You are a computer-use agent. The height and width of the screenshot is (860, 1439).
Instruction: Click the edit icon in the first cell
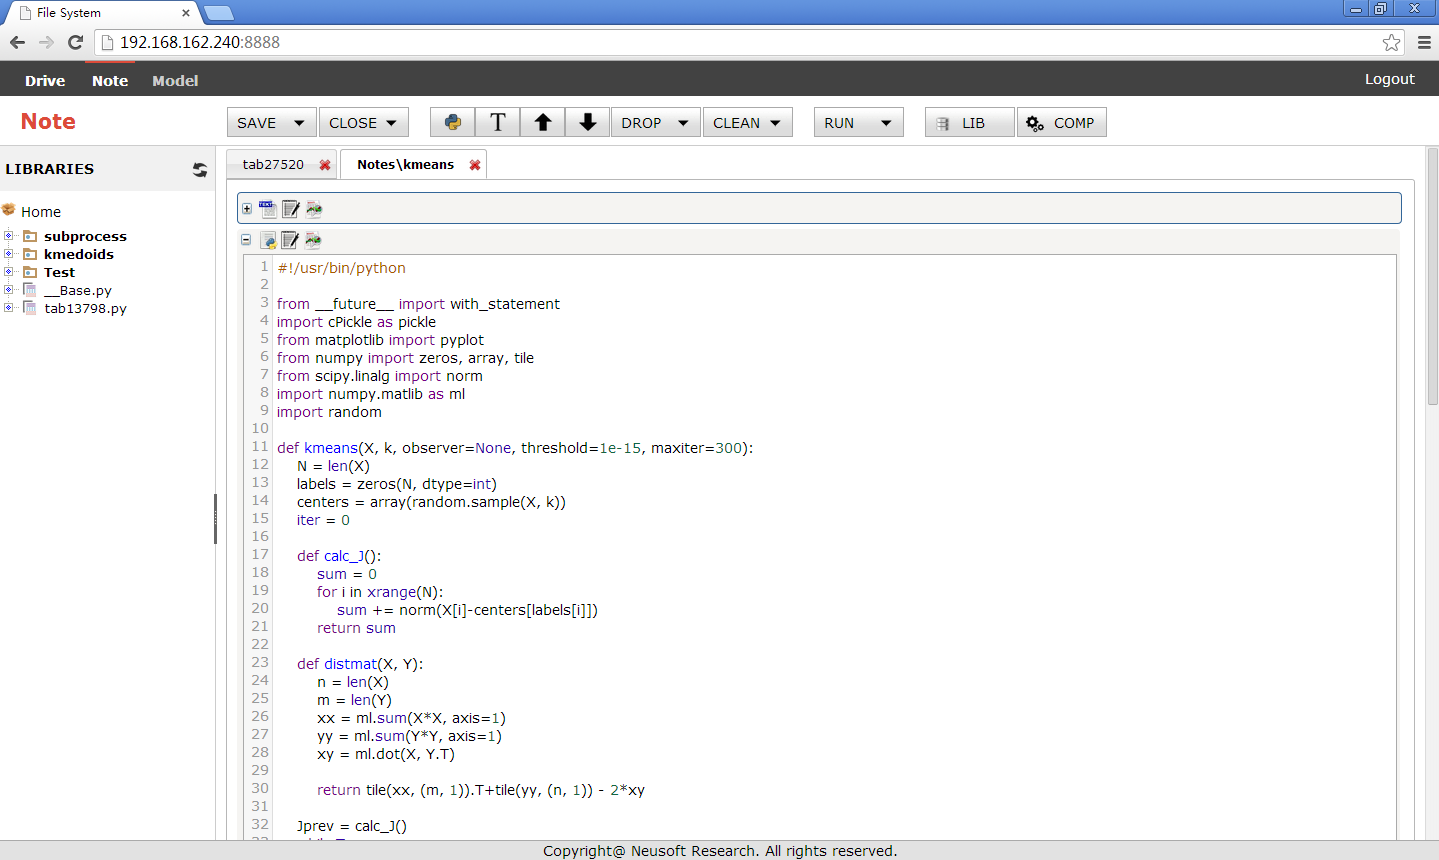click(x=291, y=209)
